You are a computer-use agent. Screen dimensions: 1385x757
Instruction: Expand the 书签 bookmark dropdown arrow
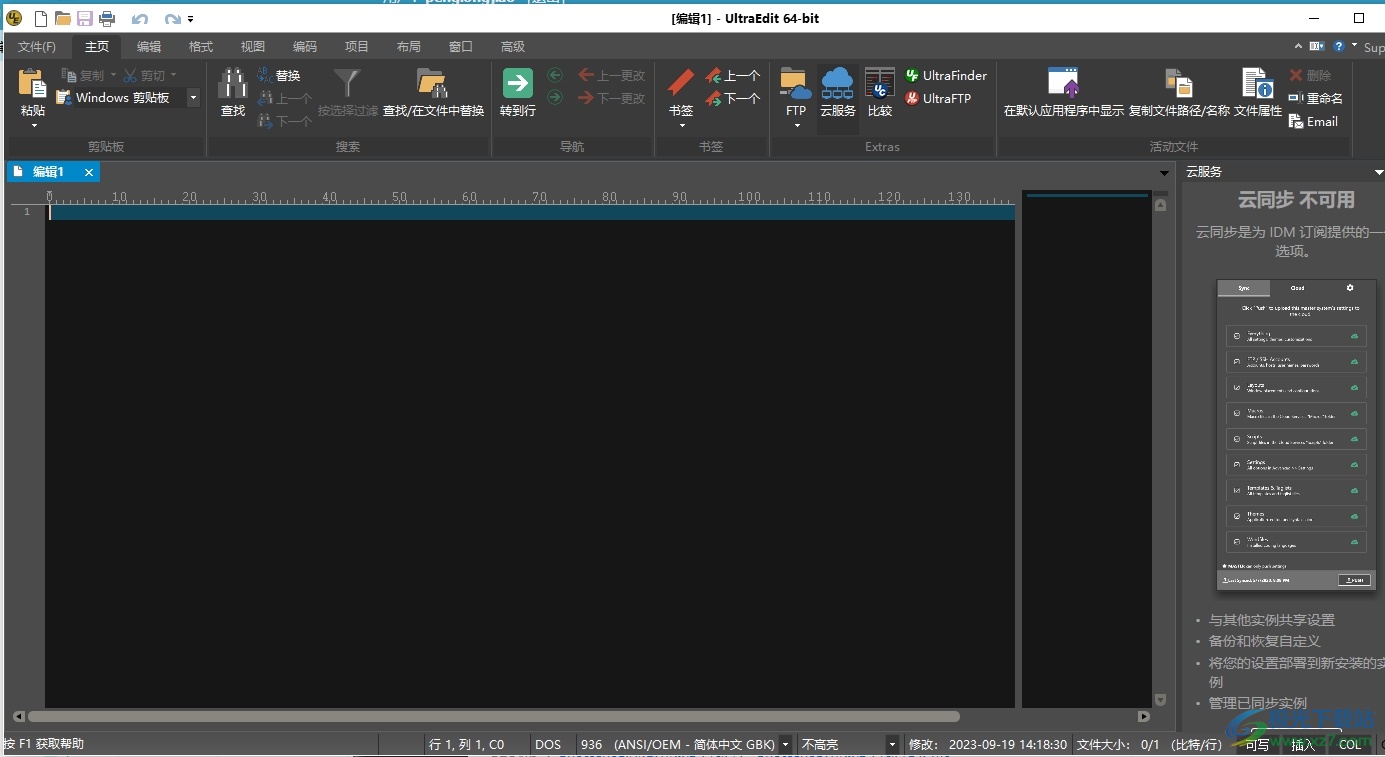point(681,125)
